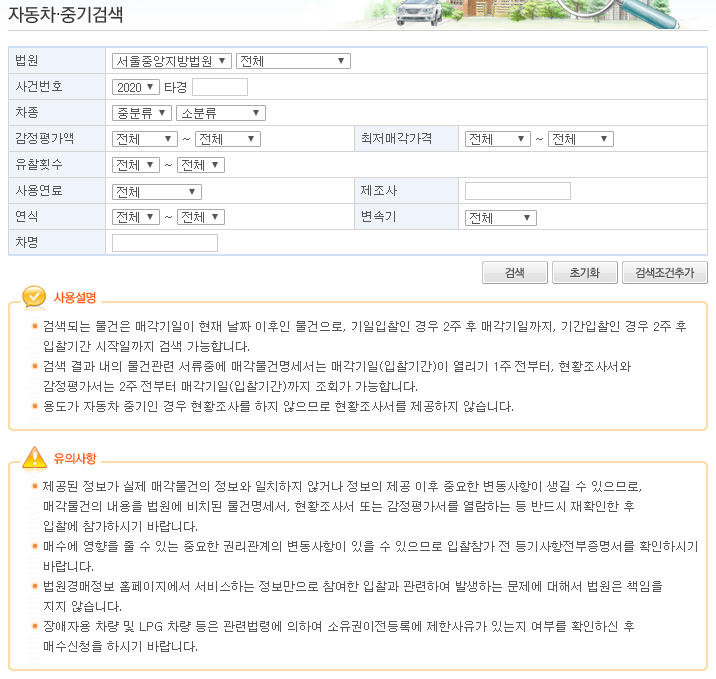Screen dimensions: 716x679
Task: Open the 2020 case year dropdown
Action: 136,87
